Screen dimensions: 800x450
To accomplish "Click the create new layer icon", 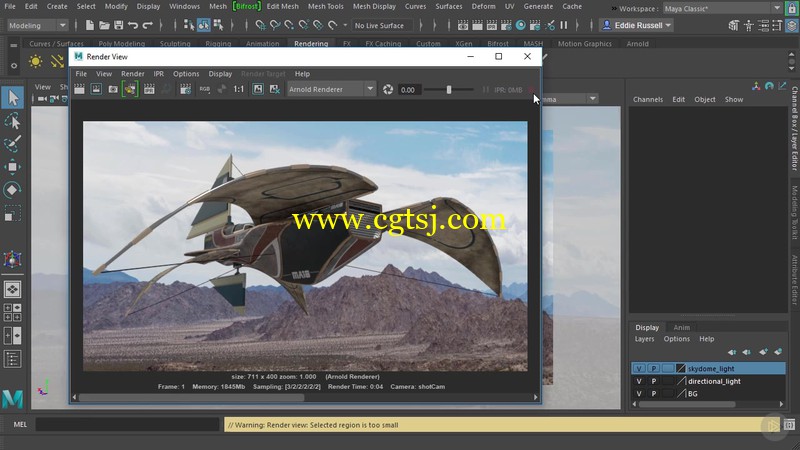I will [763, 352].
